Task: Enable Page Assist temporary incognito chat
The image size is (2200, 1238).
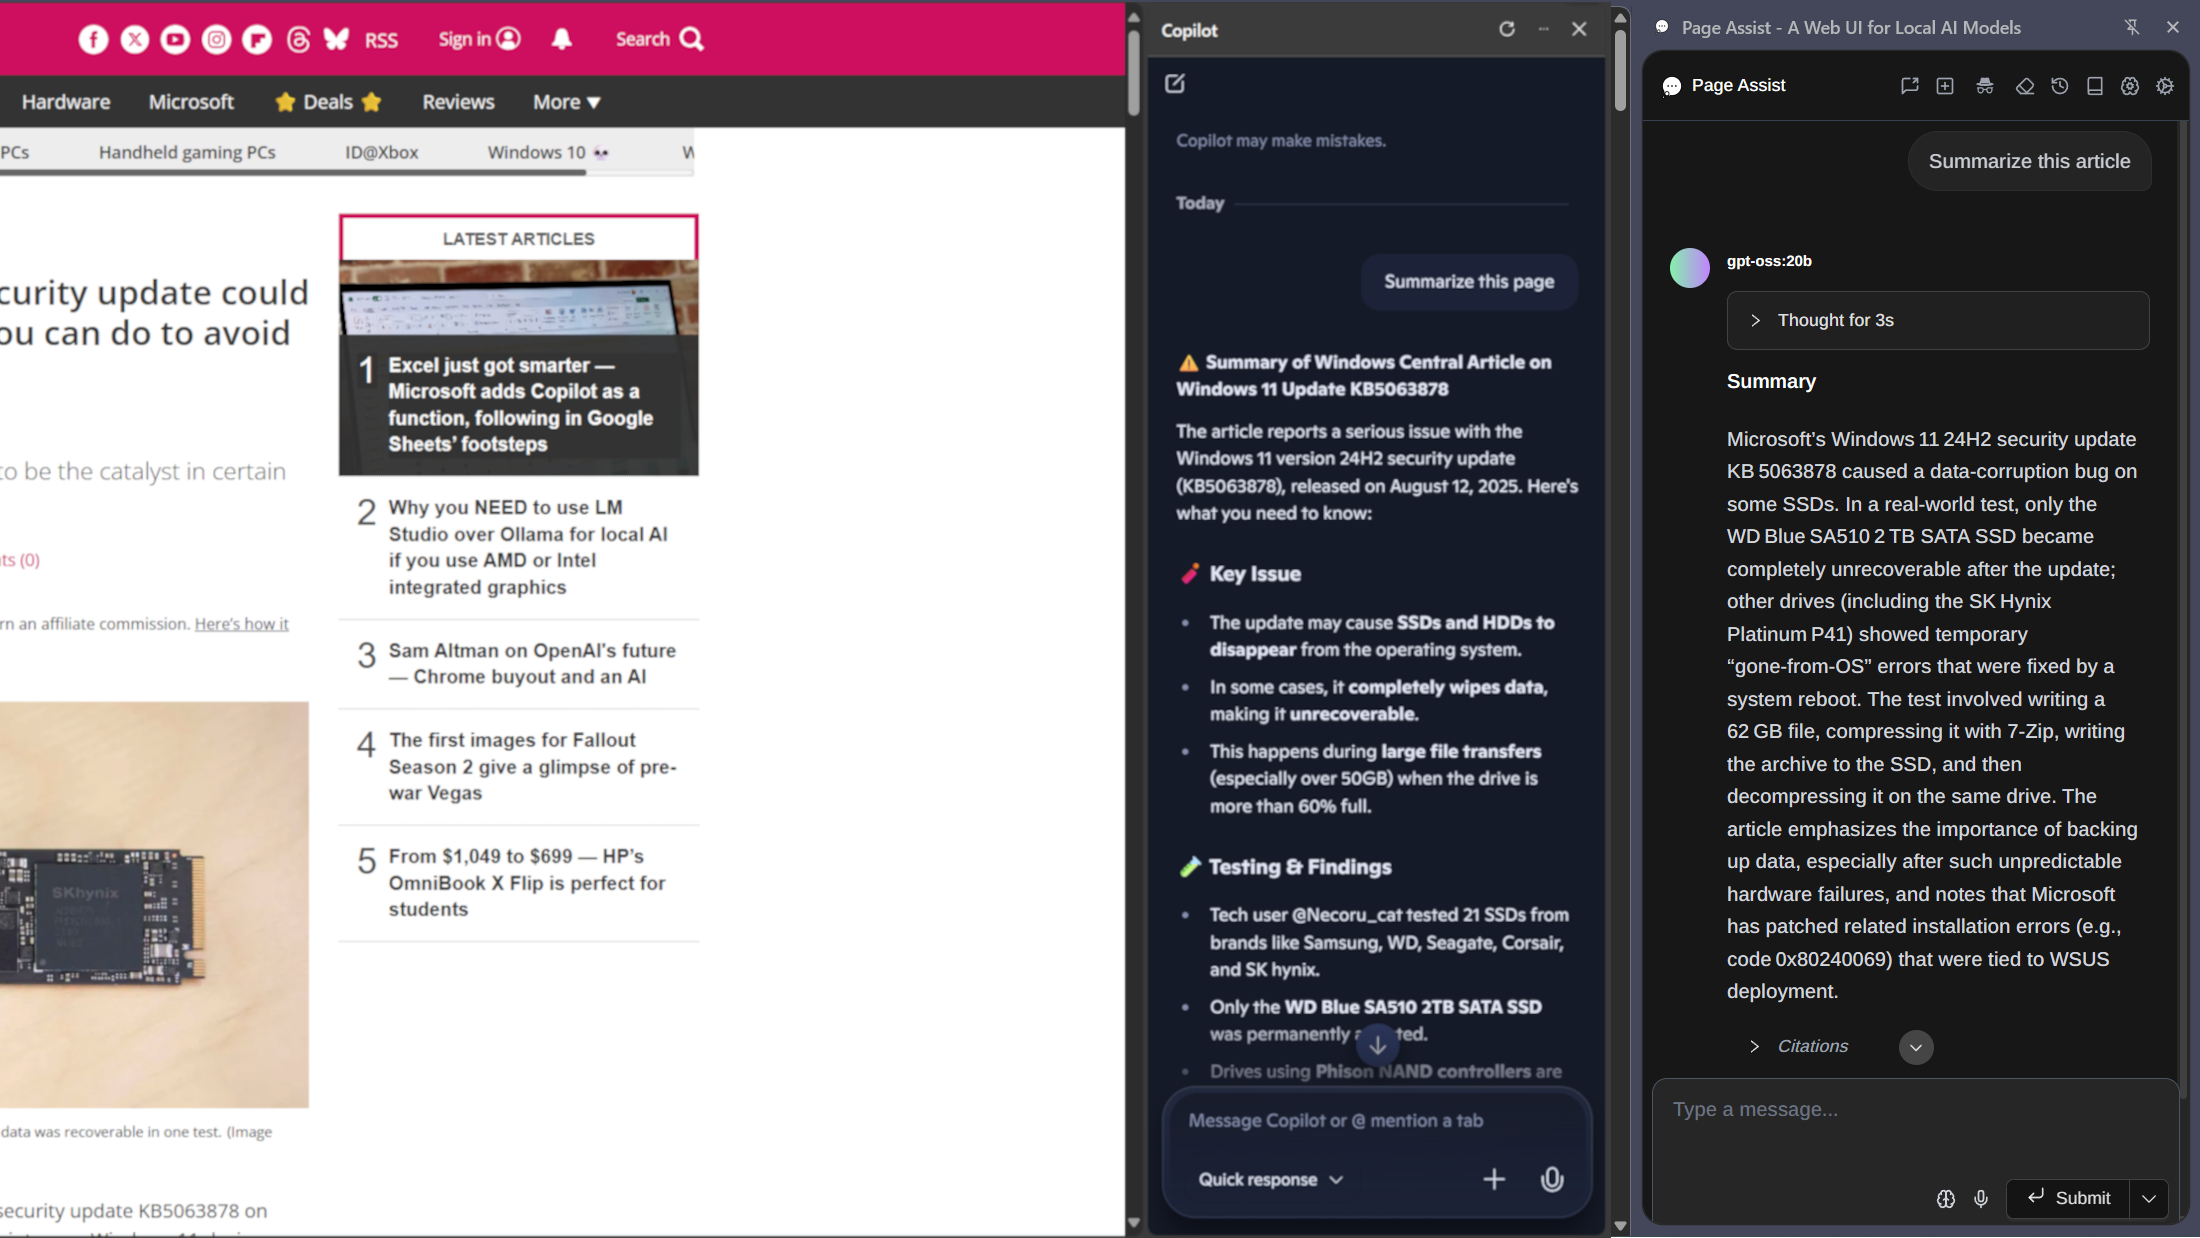Action: pos(1985,86)
